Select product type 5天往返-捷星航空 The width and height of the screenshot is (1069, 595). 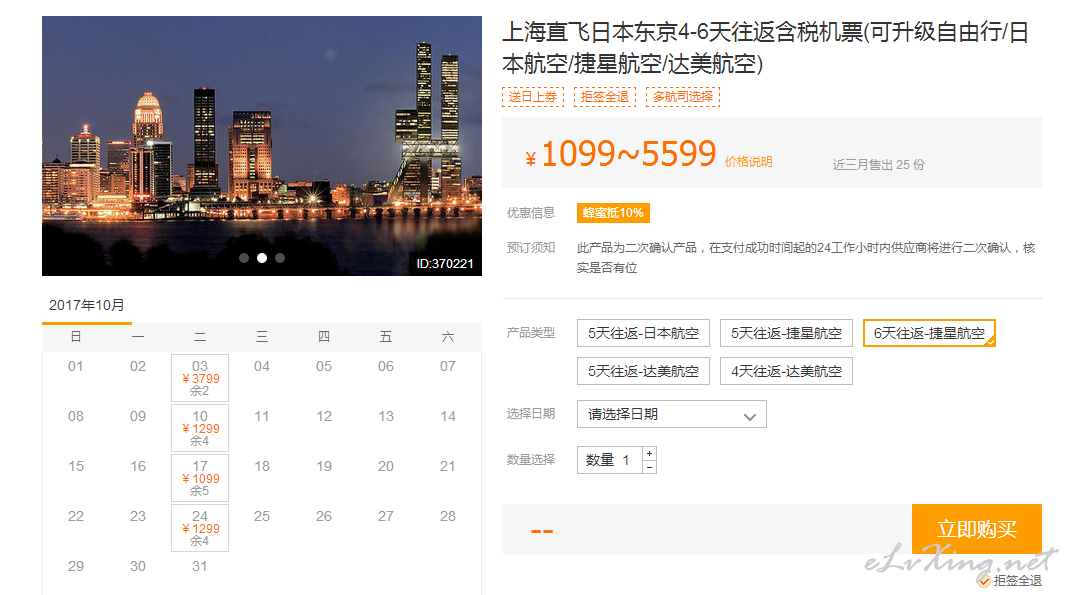tap(786, 333)
